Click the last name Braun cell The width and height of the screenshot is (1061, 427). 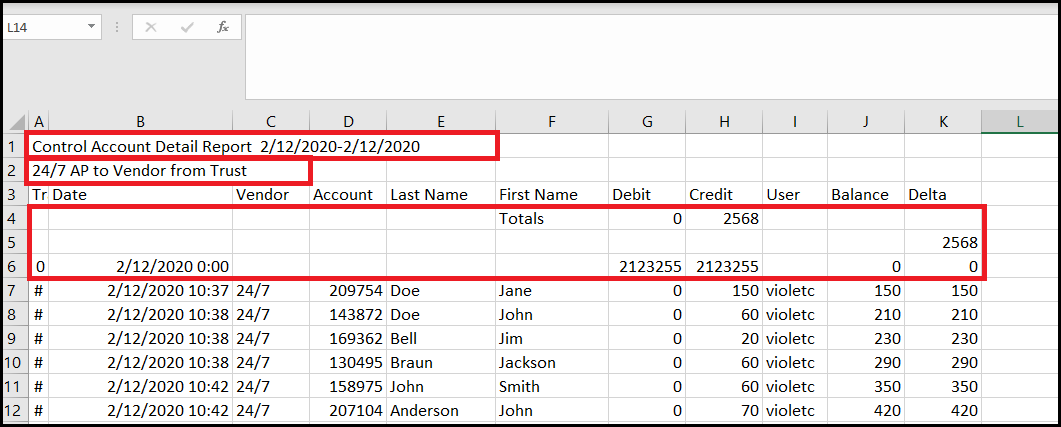pyautogui.click(x=440, y=363)
